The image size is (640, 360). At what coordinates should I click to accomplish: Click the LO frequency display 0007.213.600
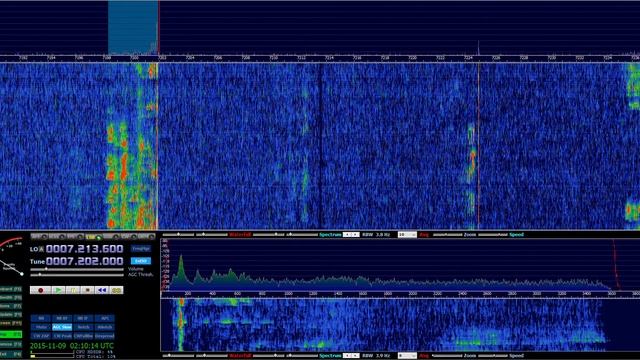[84, 249]
